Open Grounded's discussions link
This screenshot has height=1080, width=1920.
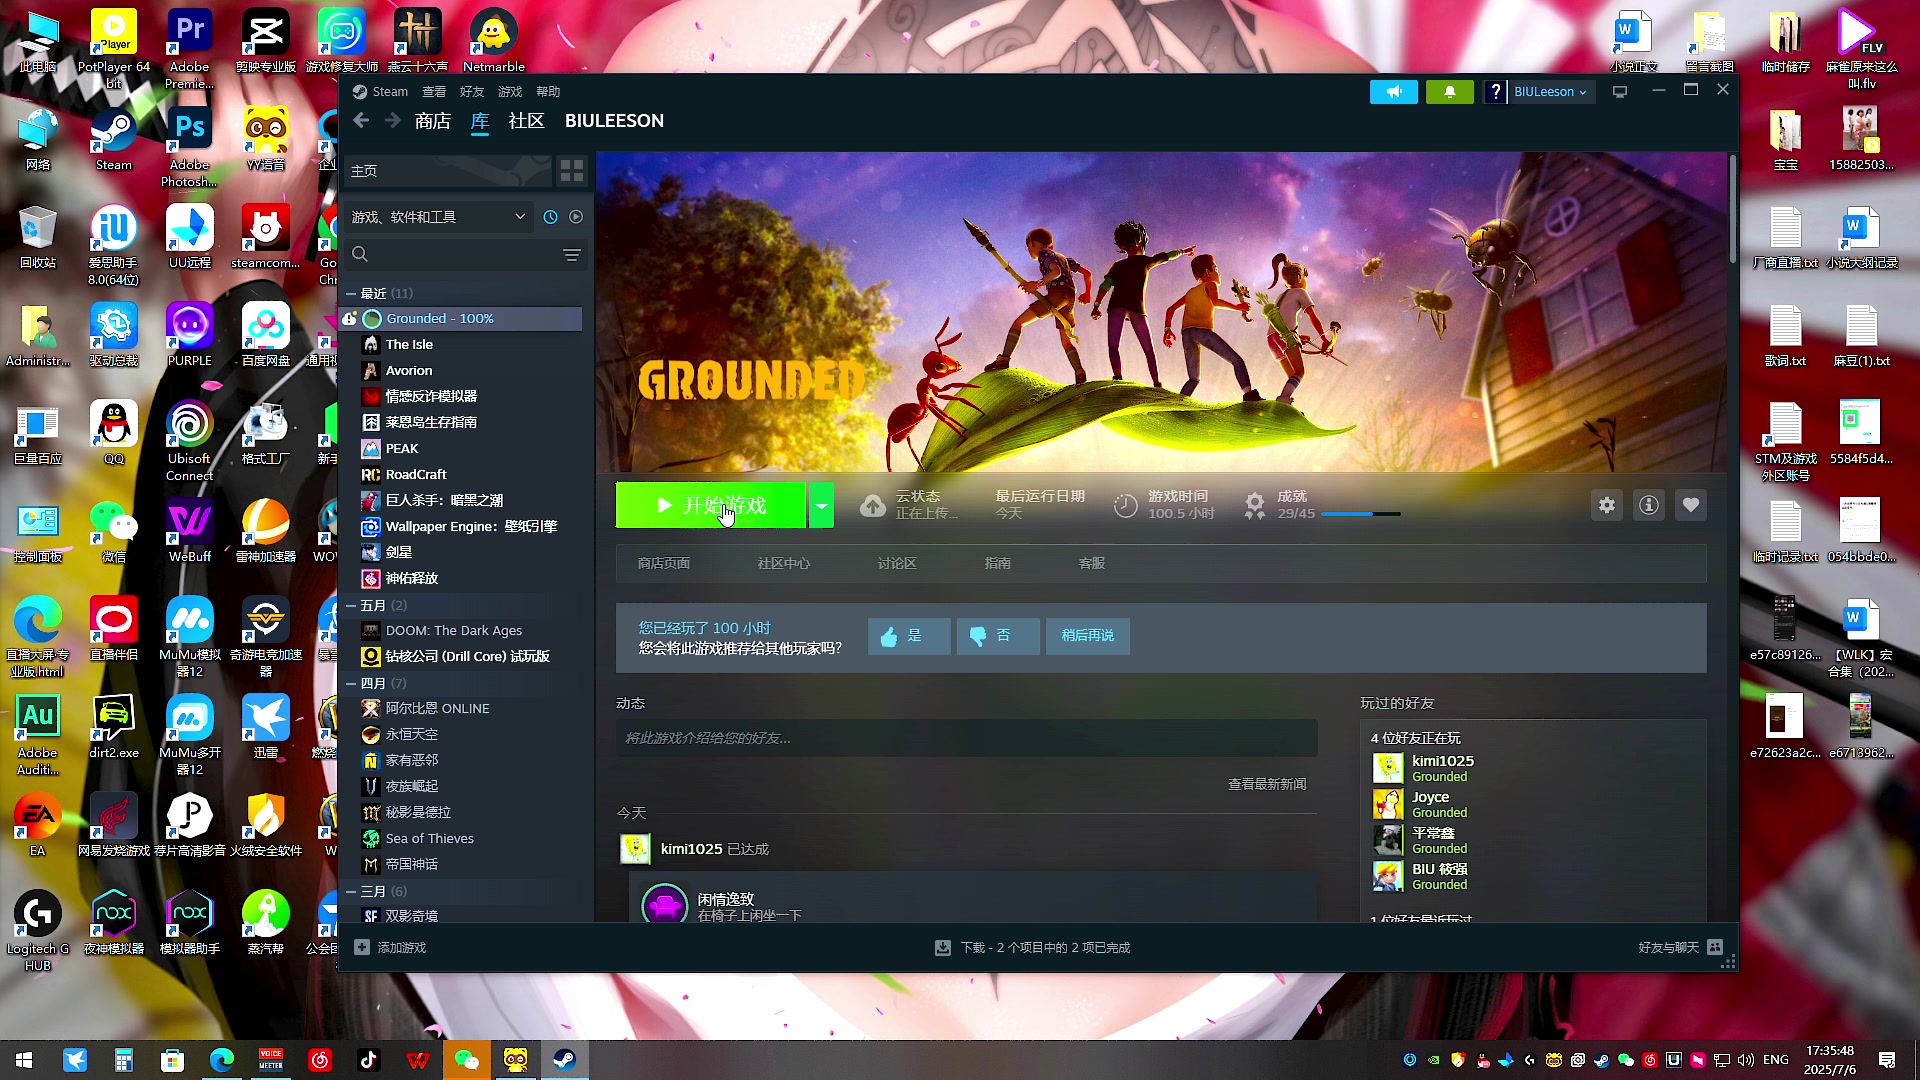coord(897,563)
